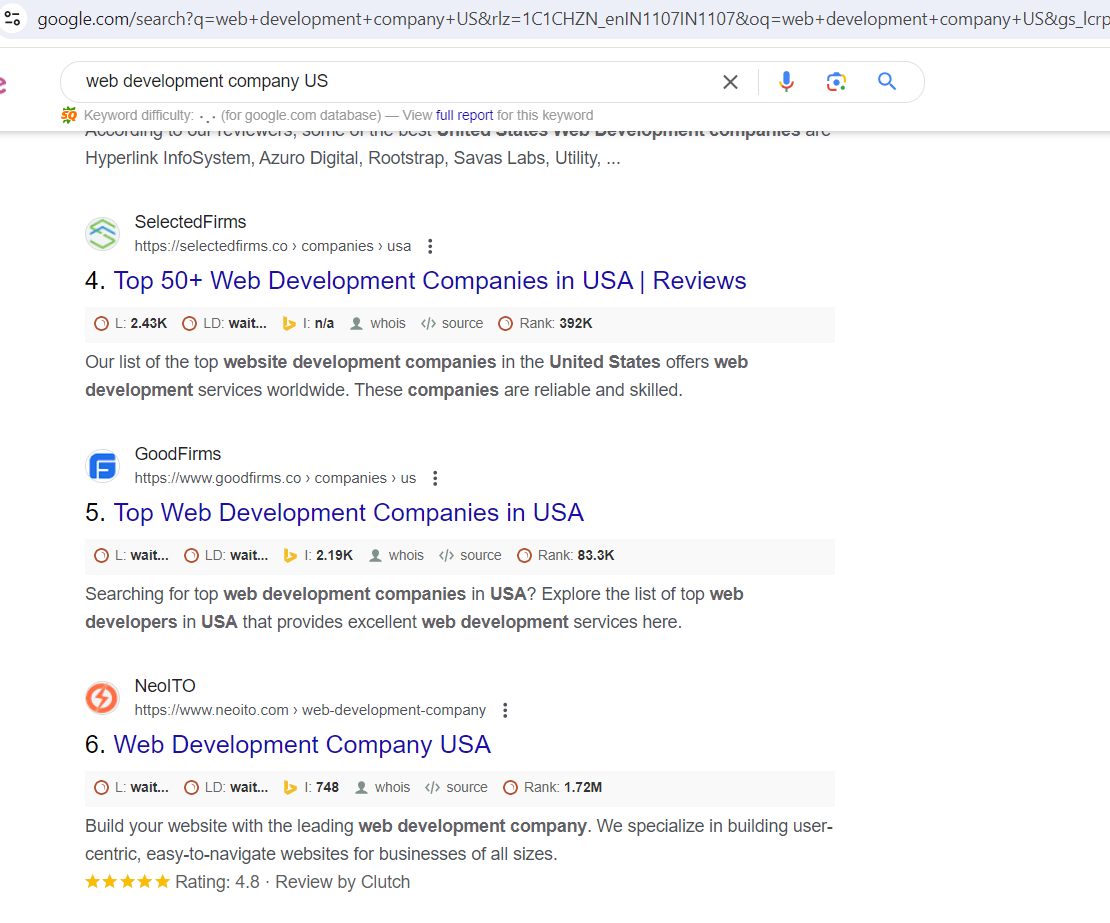Click the blue search magnifier icon
The width and height of the screenshot is (1110, 923).
pos(887,82)
